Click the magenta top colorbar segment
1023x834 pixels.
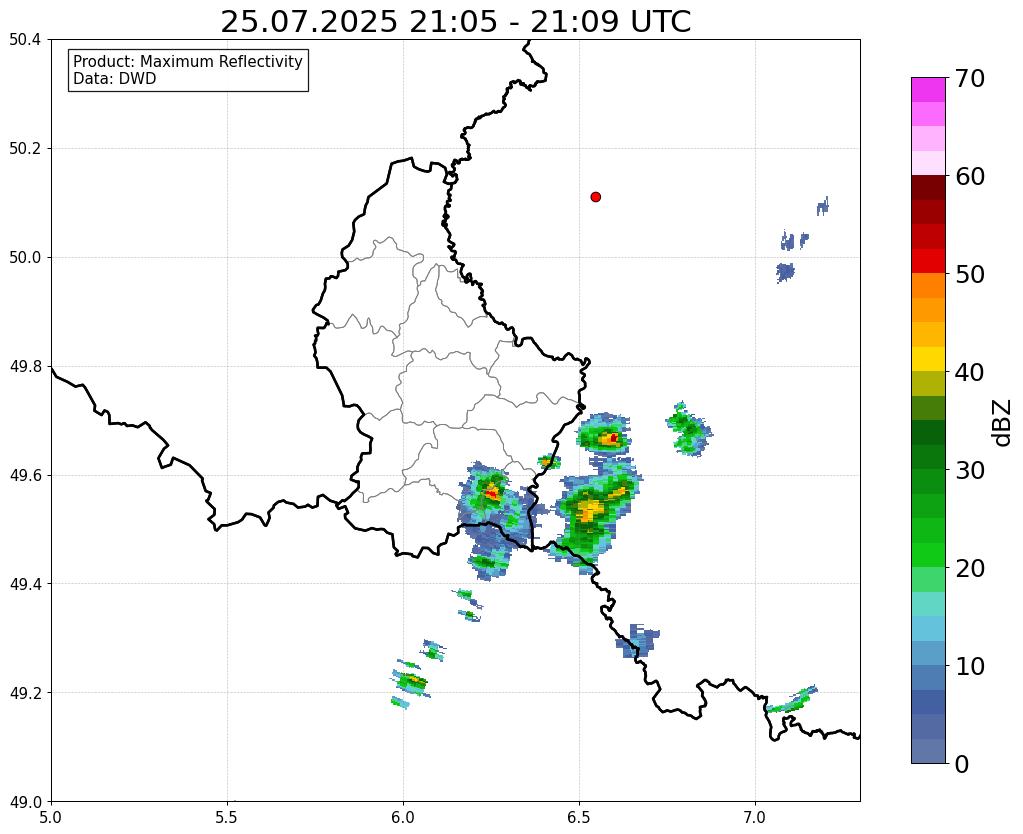pos(928,90)
